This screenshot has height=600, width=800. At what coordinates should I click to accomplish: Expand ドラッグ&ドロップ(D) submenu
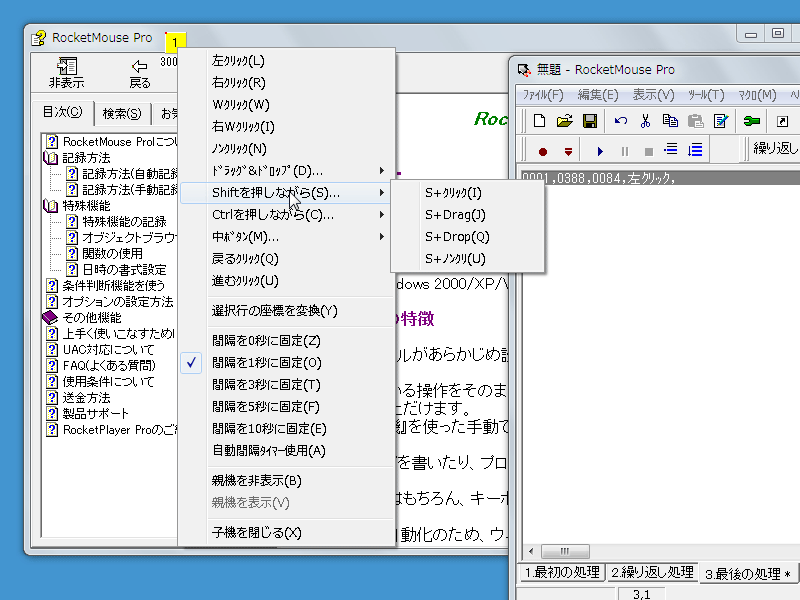pyautogui.click(x=287, y=170)
